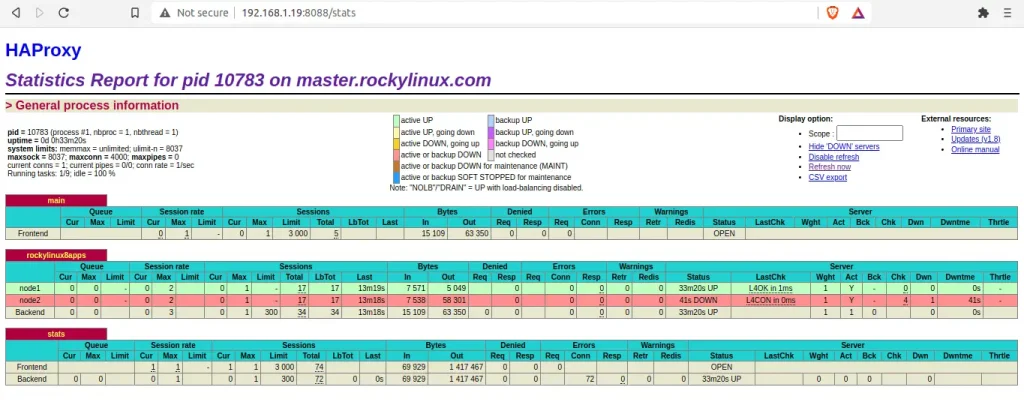Download via the CSV export link
This screenshot has width=1024, height=417.
pyautogui.click(x=827, y=177)
